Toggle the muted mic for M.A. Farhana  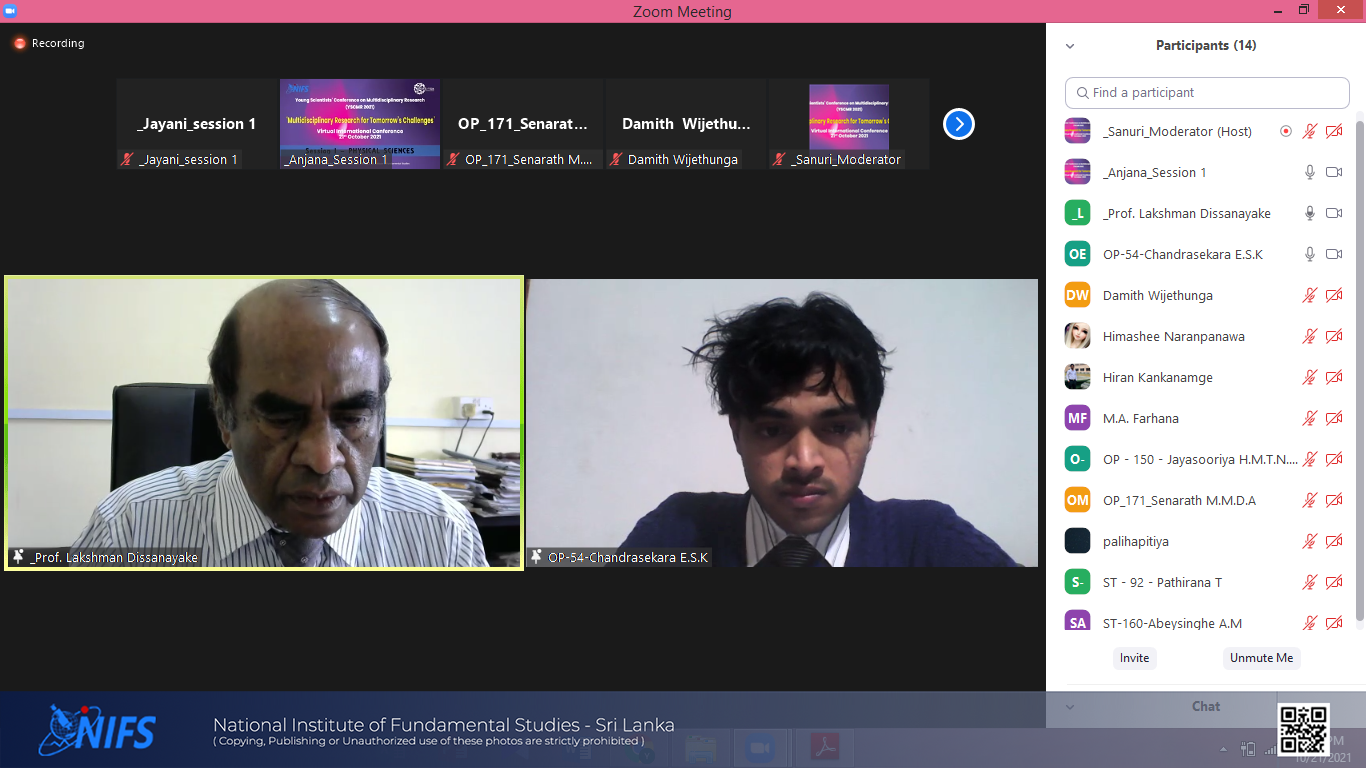(x=1309, y=418)
